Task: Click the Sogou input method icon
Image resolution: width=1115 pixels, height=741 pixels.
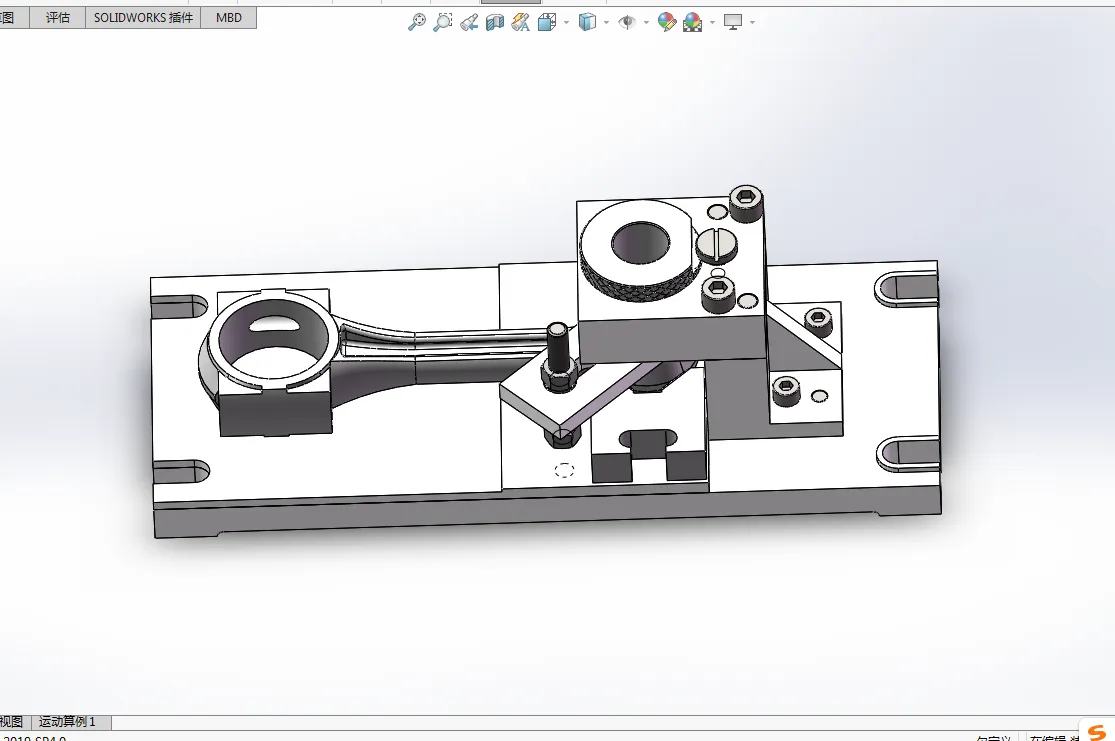Action: (x=1097, y=731)
